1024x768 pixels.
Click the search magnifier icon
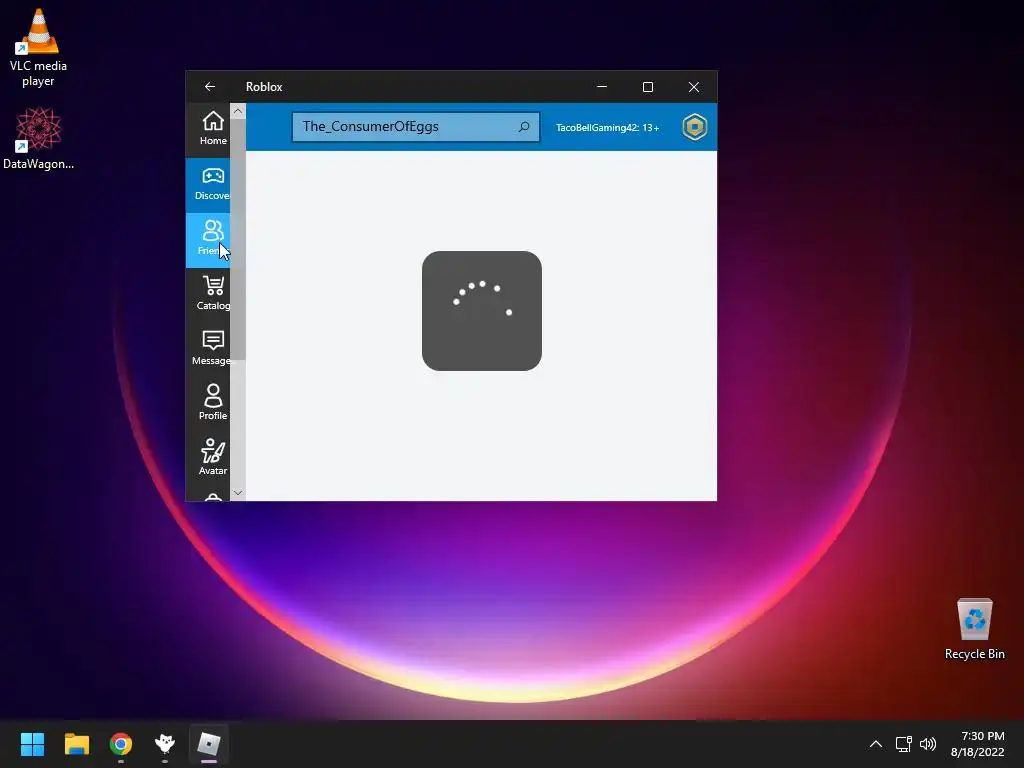[x=524, y=127]
